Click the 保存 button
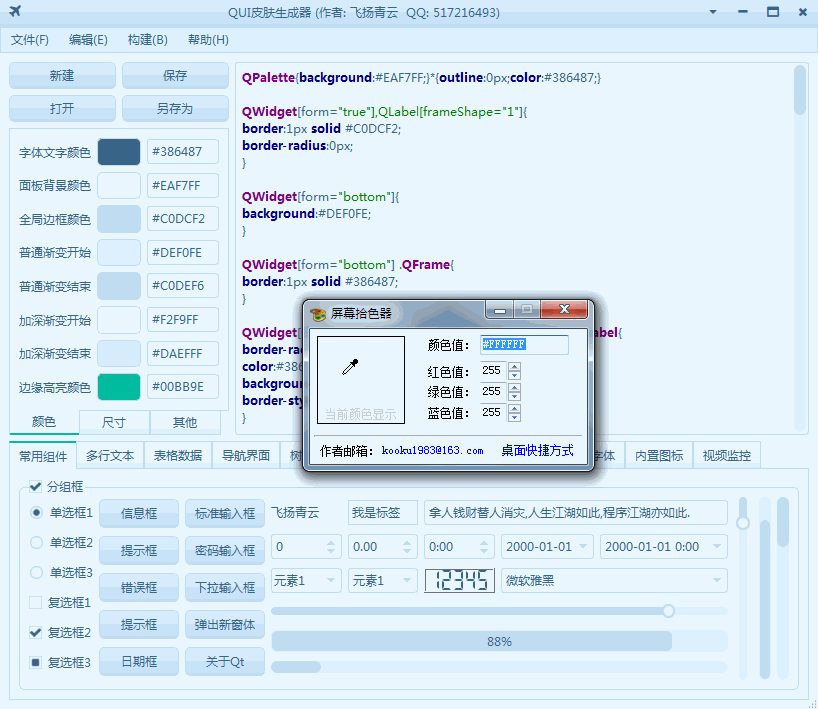The image size is (818, 709). 175,76
